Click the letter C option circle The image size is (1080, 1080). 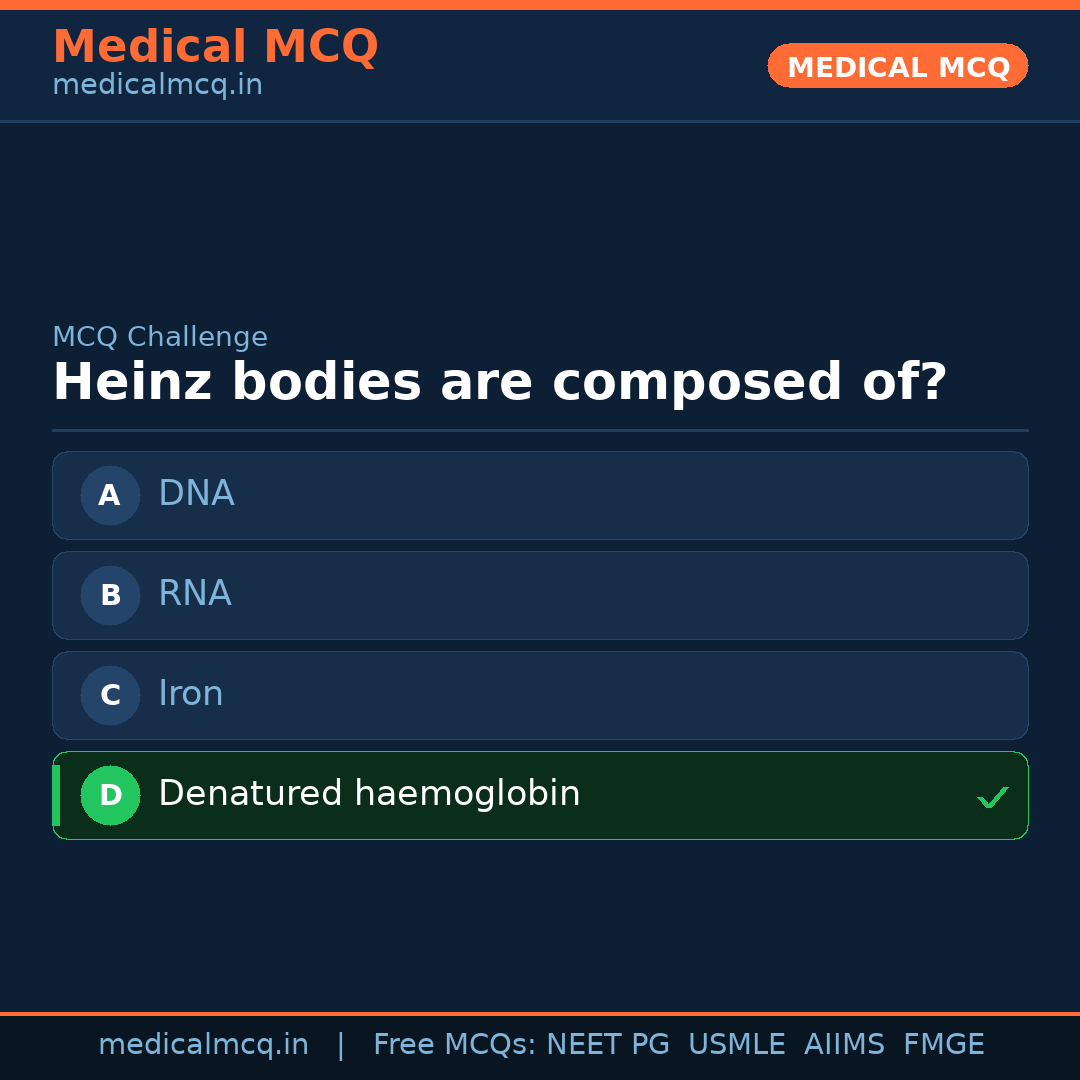point(110,695)
